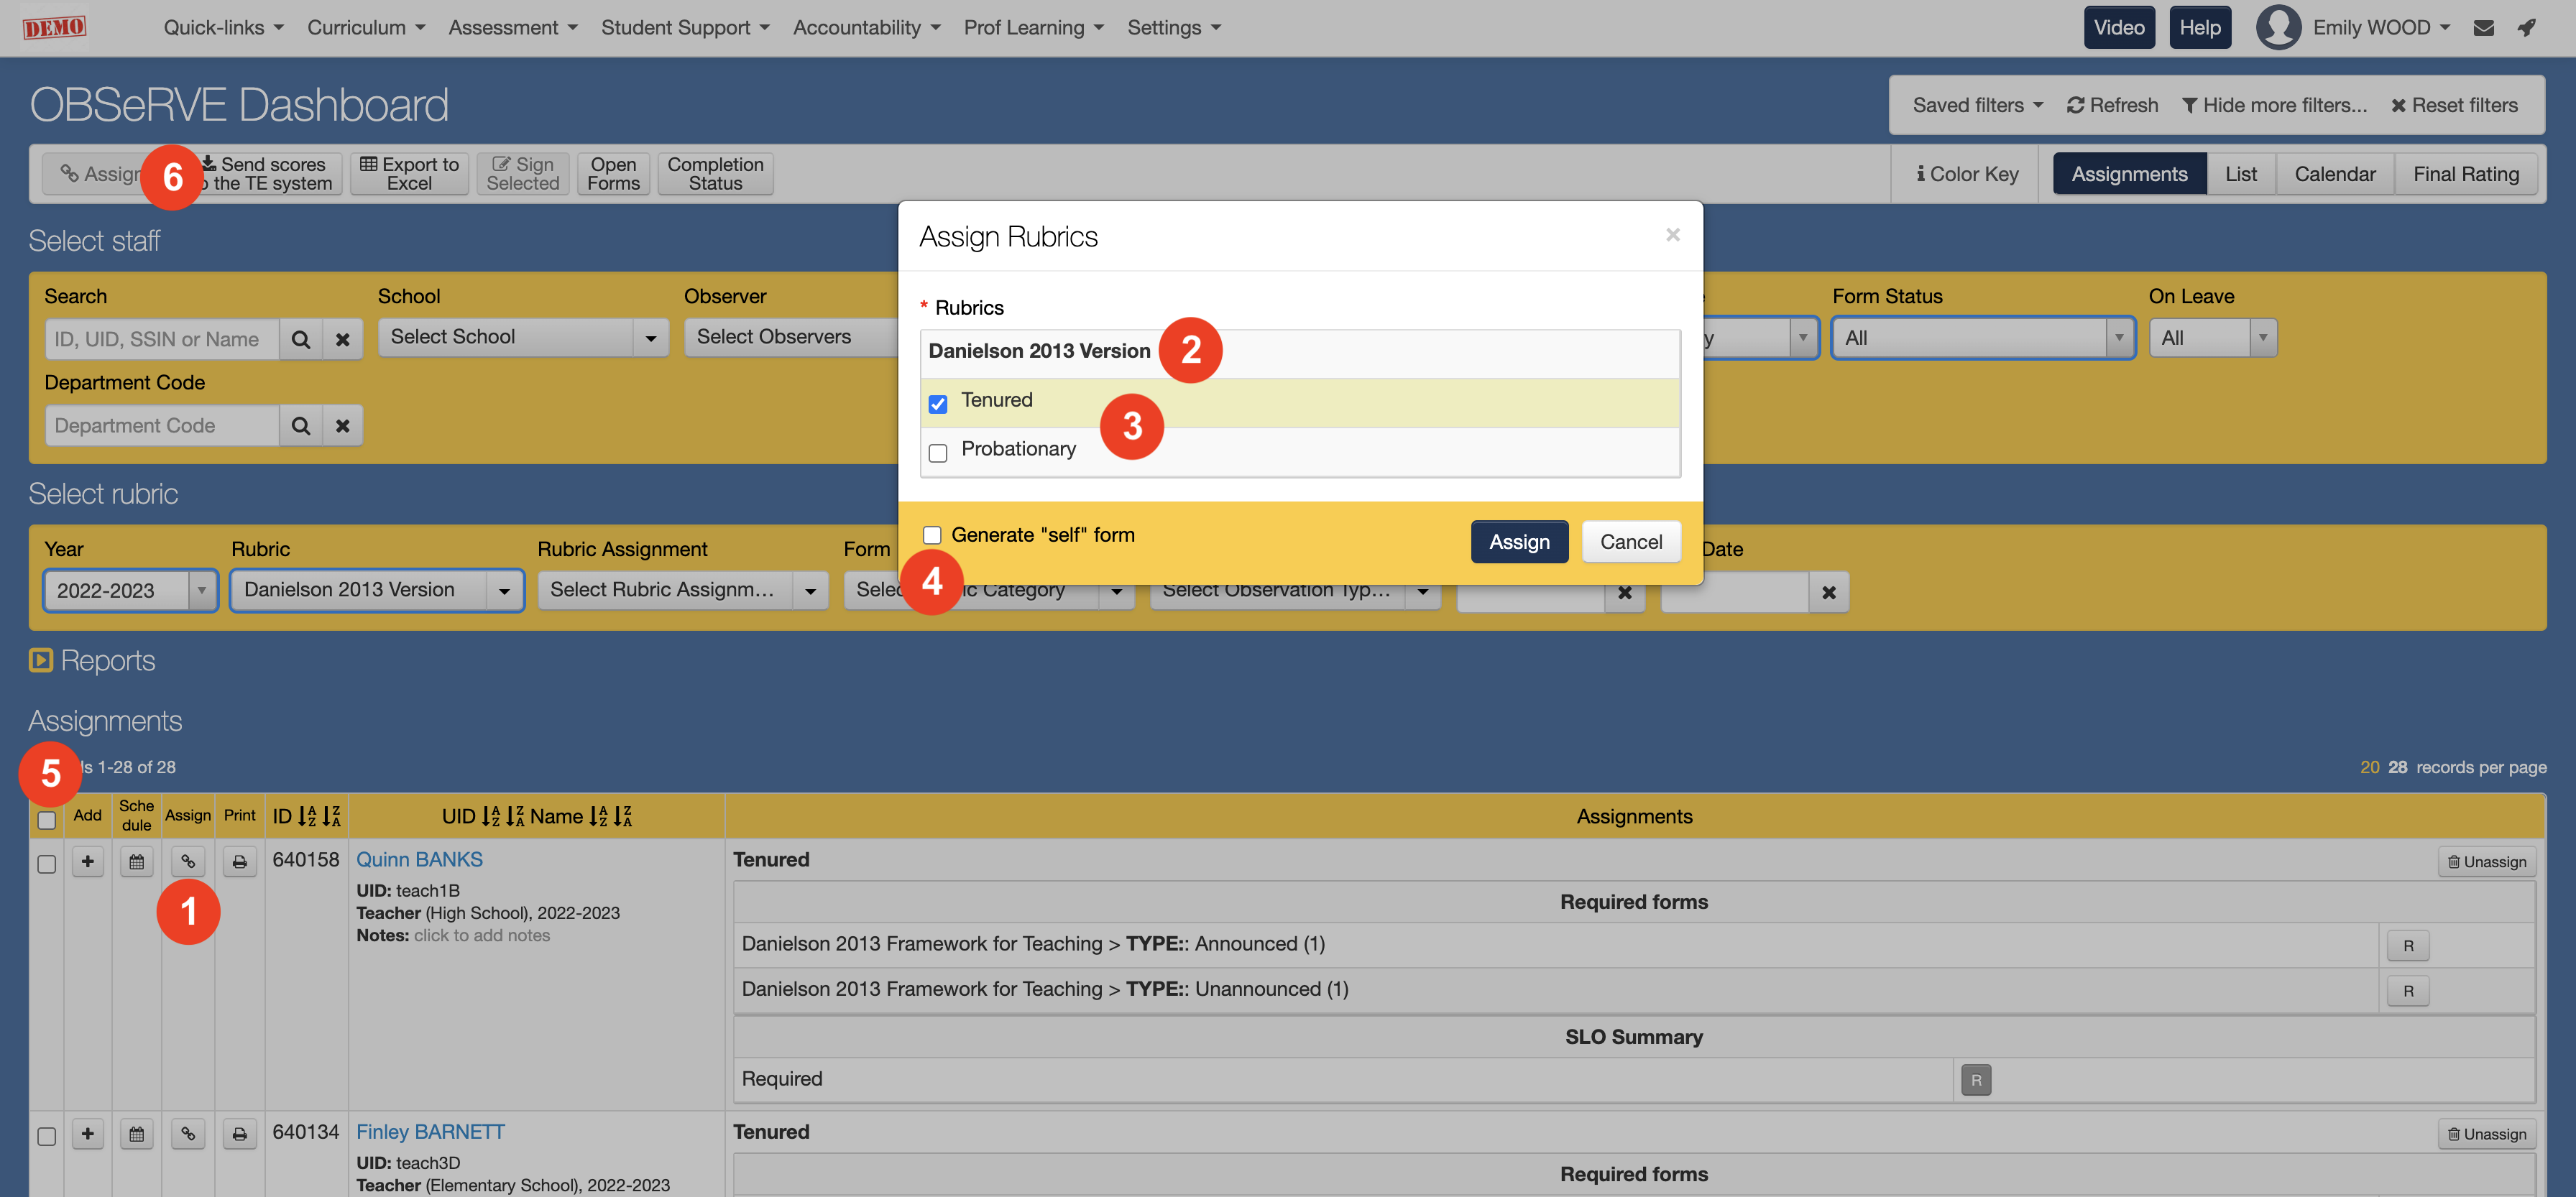The image size is (2576, 1197).
Task: Click the add plus icon for Finley BARNETT
Action: [88, 1133]
